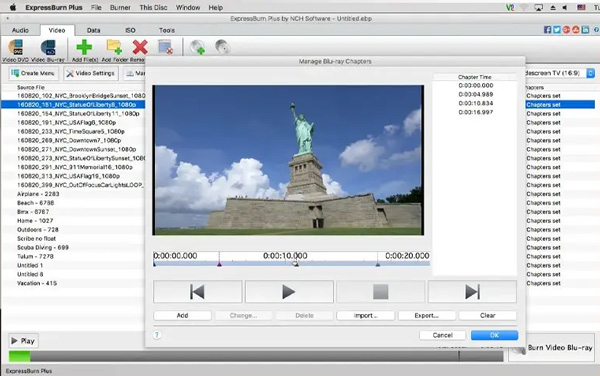
Task: Click the green disc capacity progress bar
Action: point(20,356)
